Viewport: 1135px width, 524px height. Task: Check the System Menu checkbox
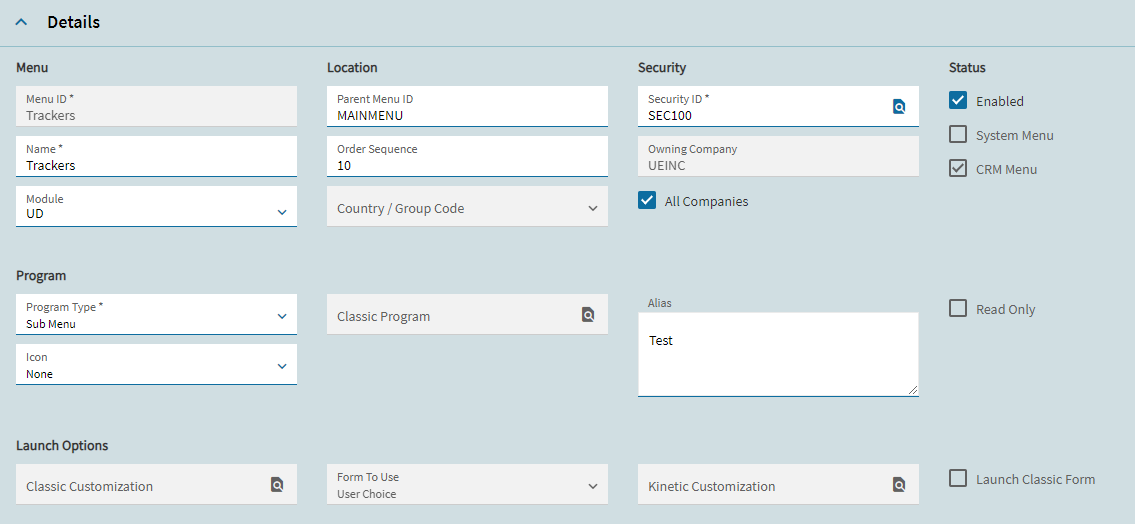(x=958, y=135)
